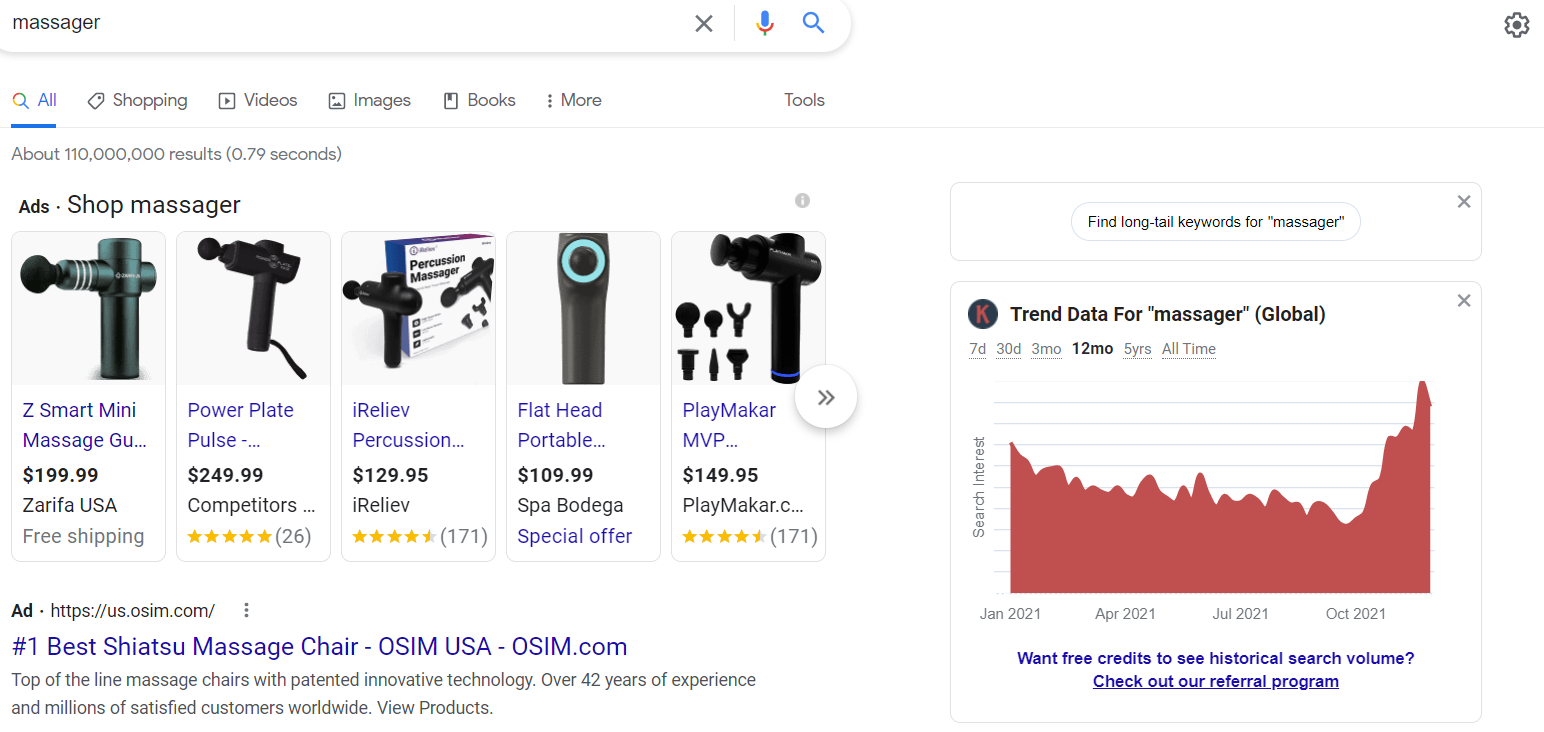Image resolution: width=1544 pixels, height=732 pixels.
Task: Click the magnifying glass search icon
Action: coord(814,23)
